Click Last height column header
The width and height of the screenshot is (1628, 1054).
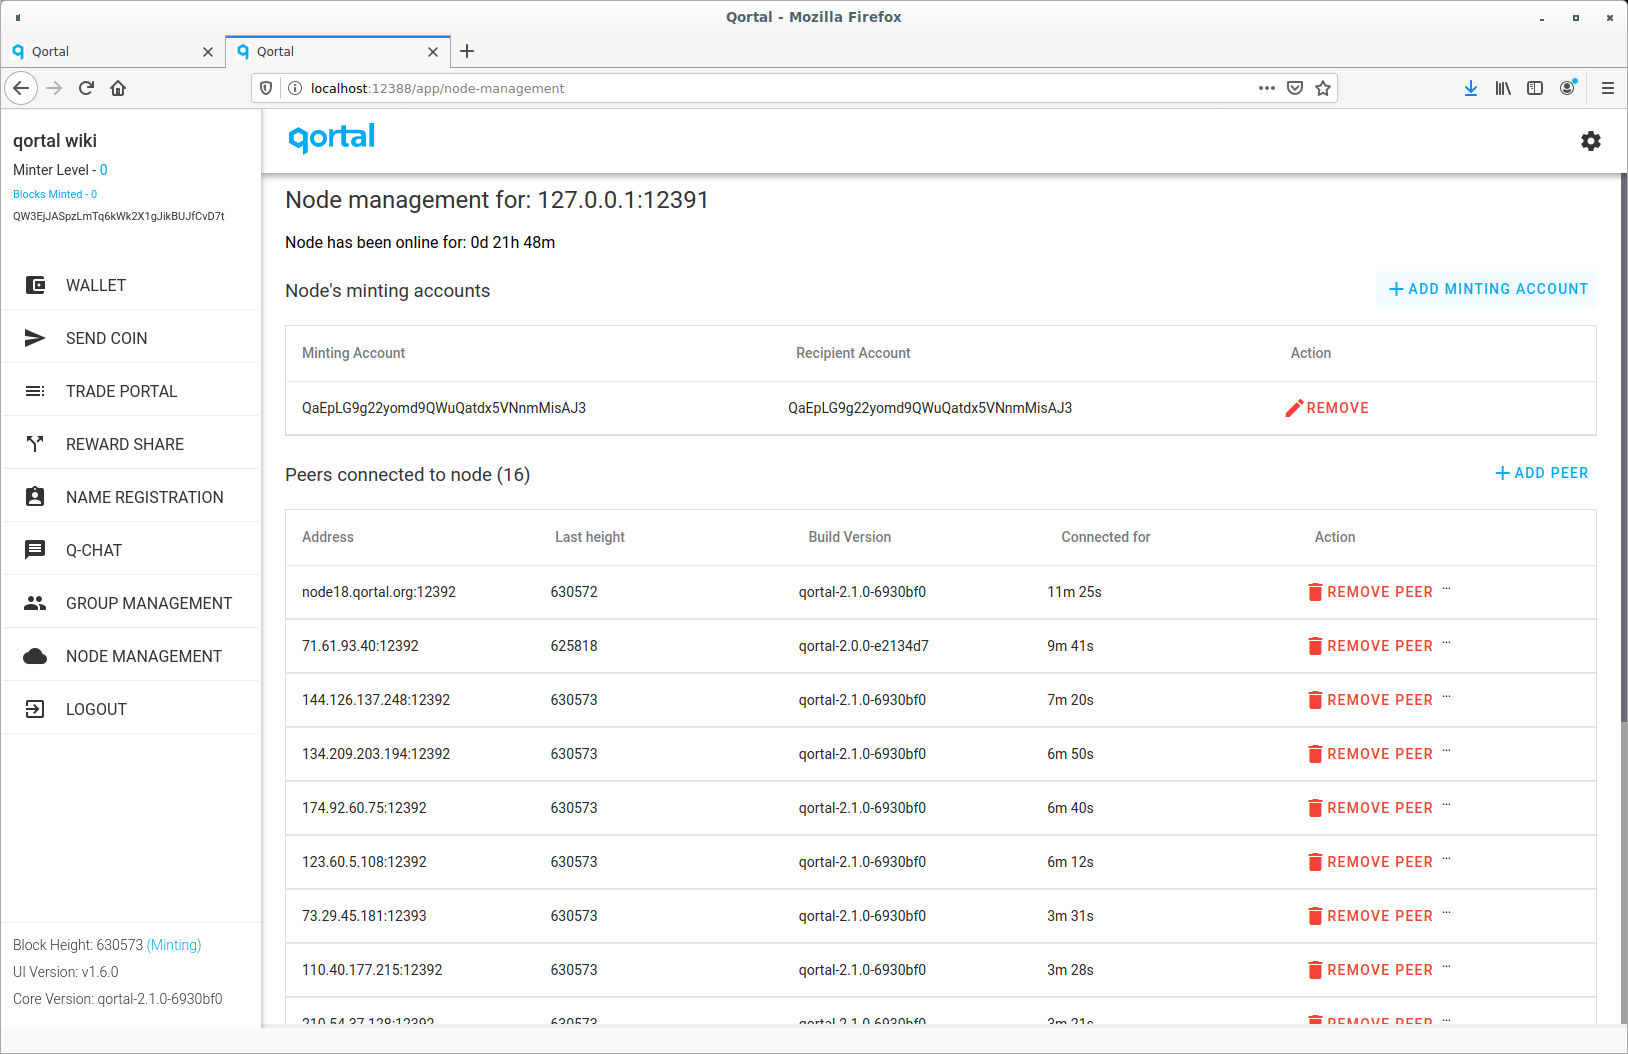[590, 537]
